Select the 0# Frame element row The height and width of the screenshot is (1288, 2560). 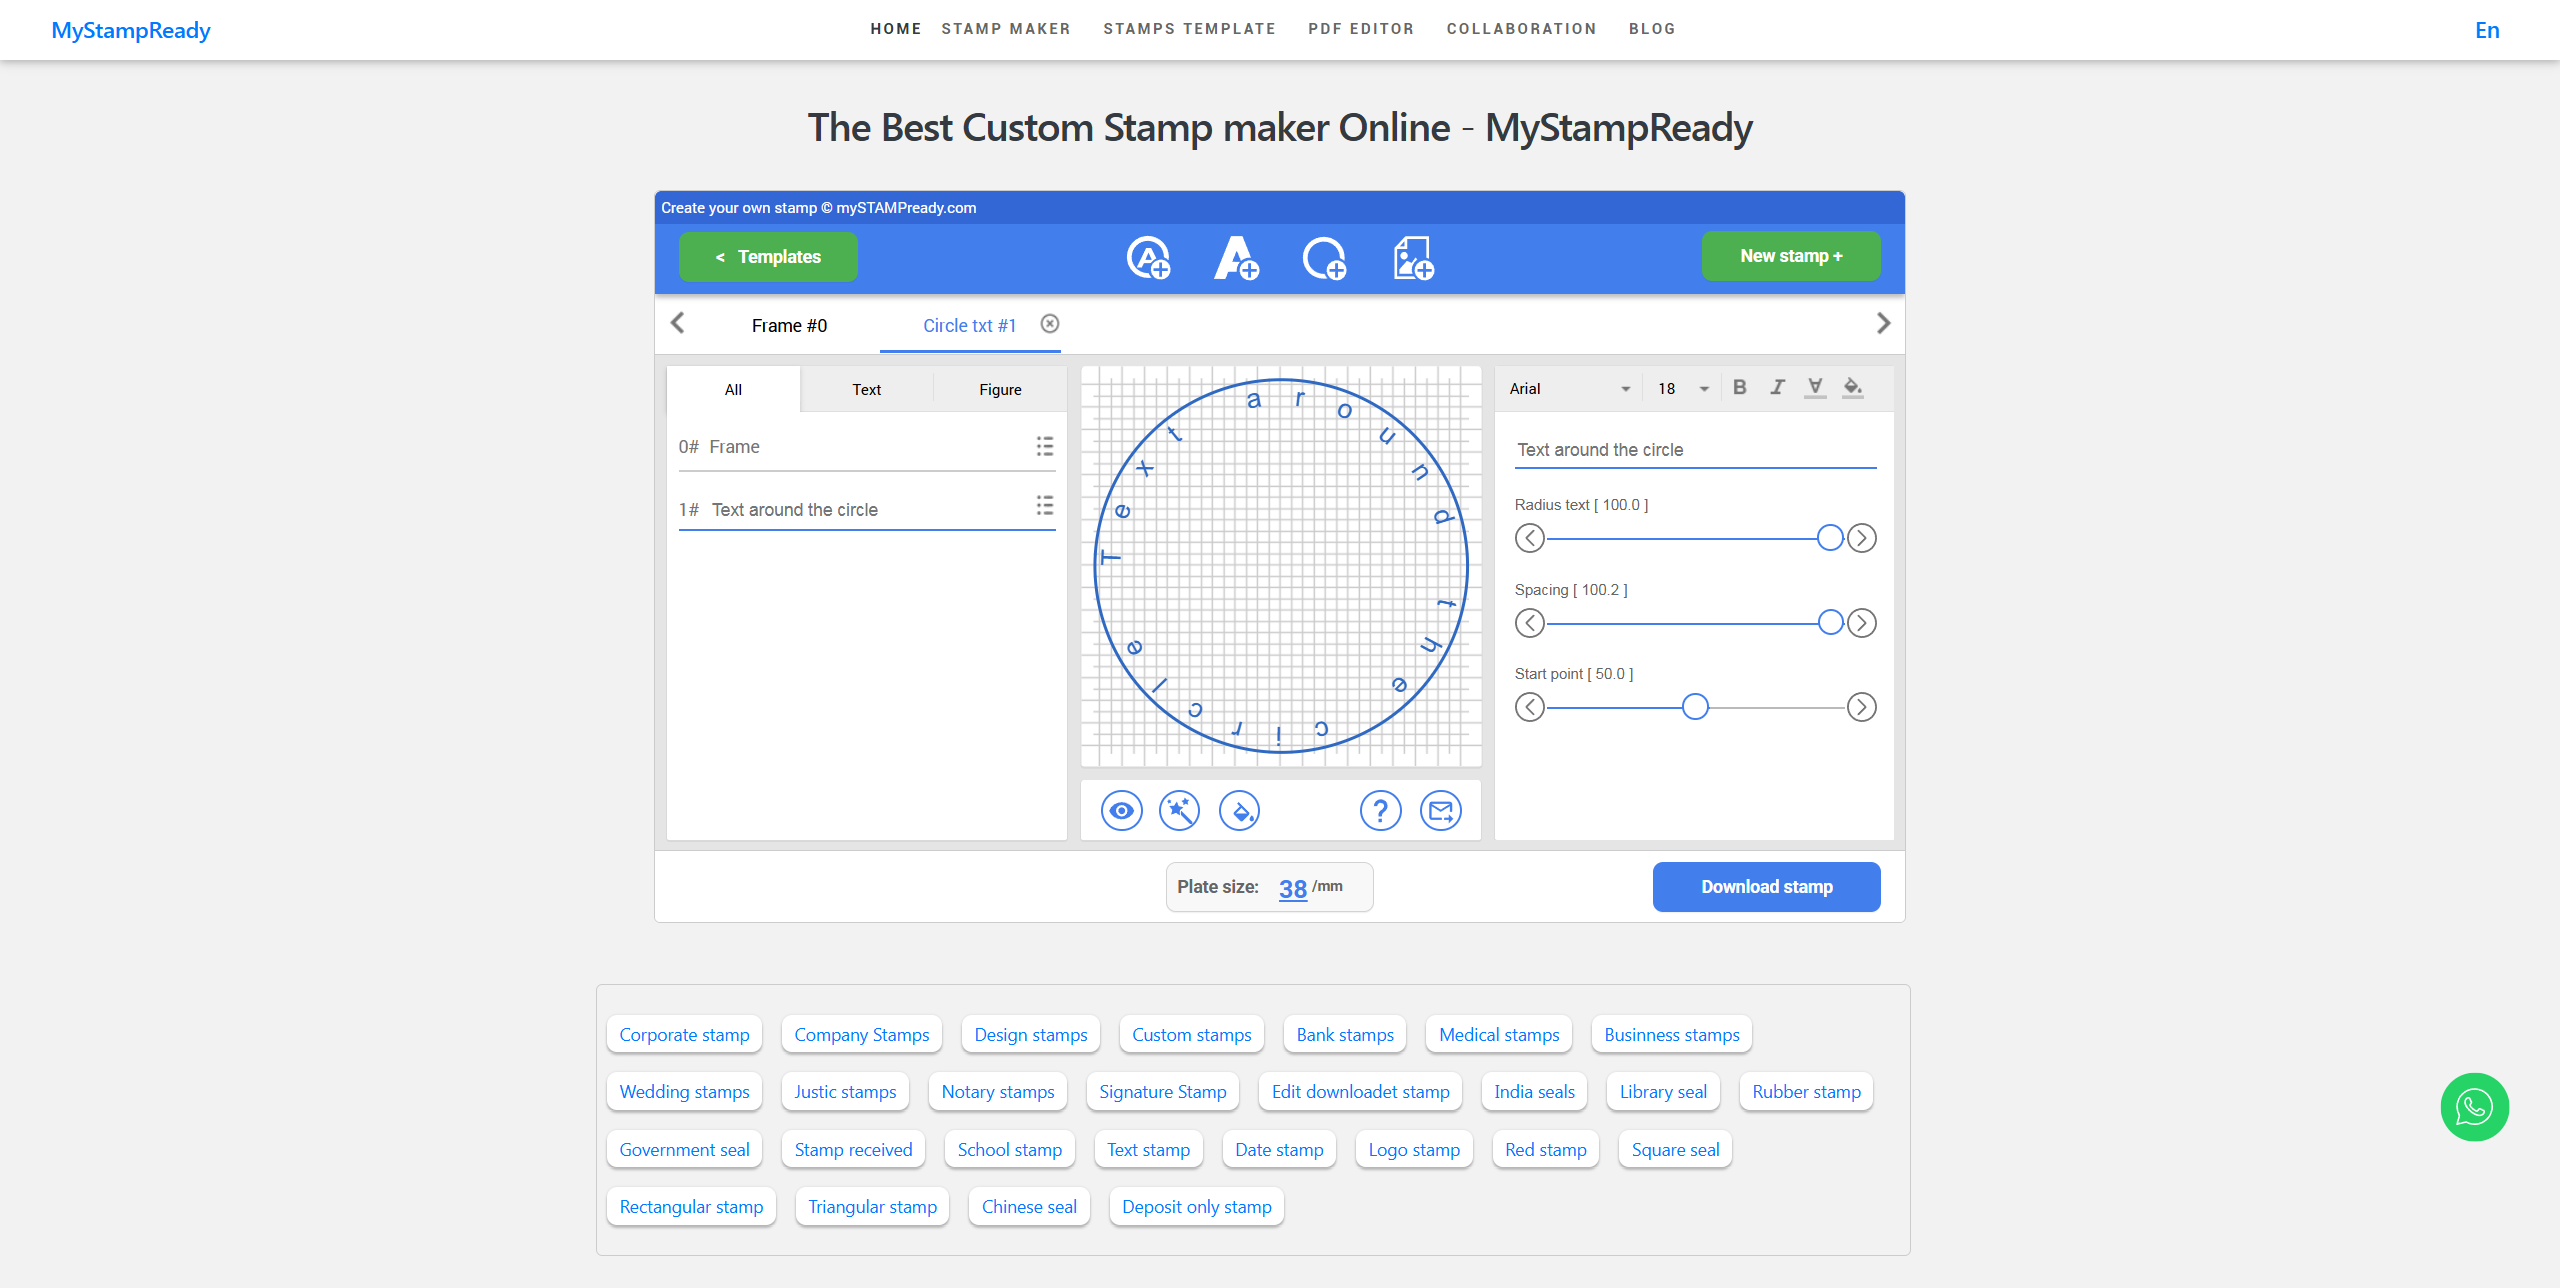coord(866,447)
